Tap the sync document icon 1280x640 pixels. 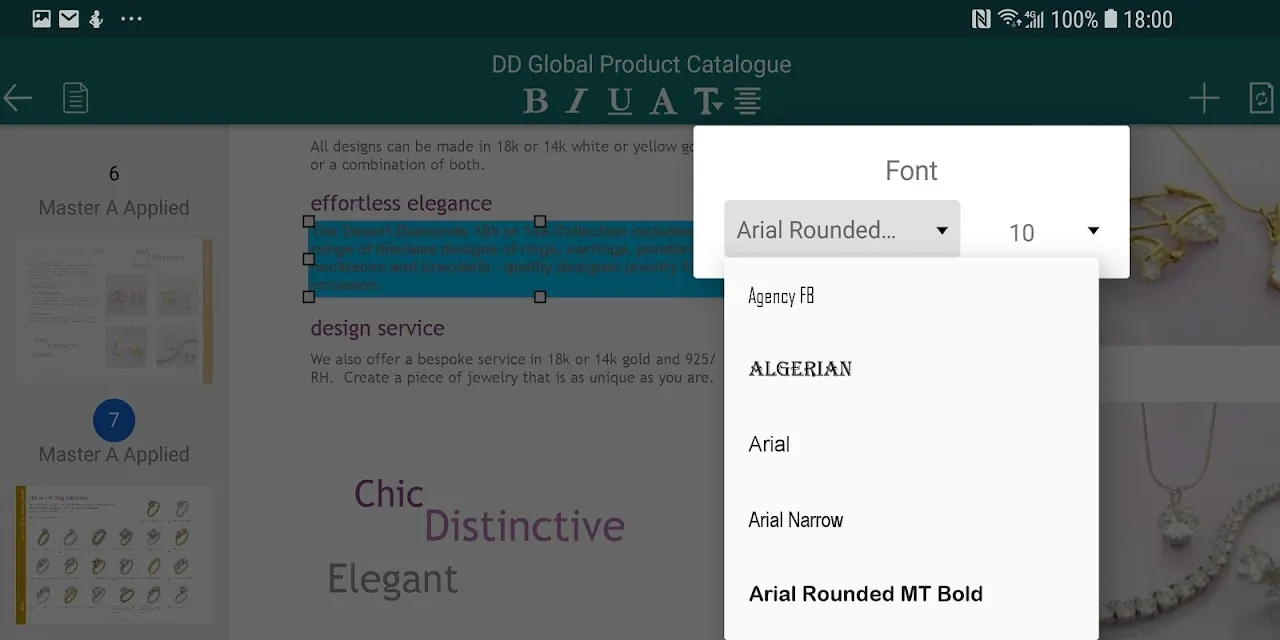click(1261, 98)
